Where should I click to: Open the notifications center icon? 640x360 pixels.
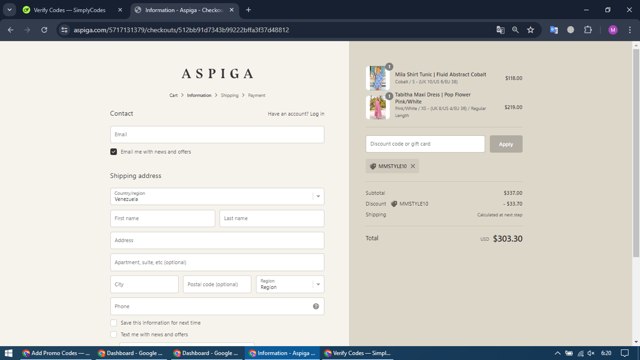click(x=625, y=353)
